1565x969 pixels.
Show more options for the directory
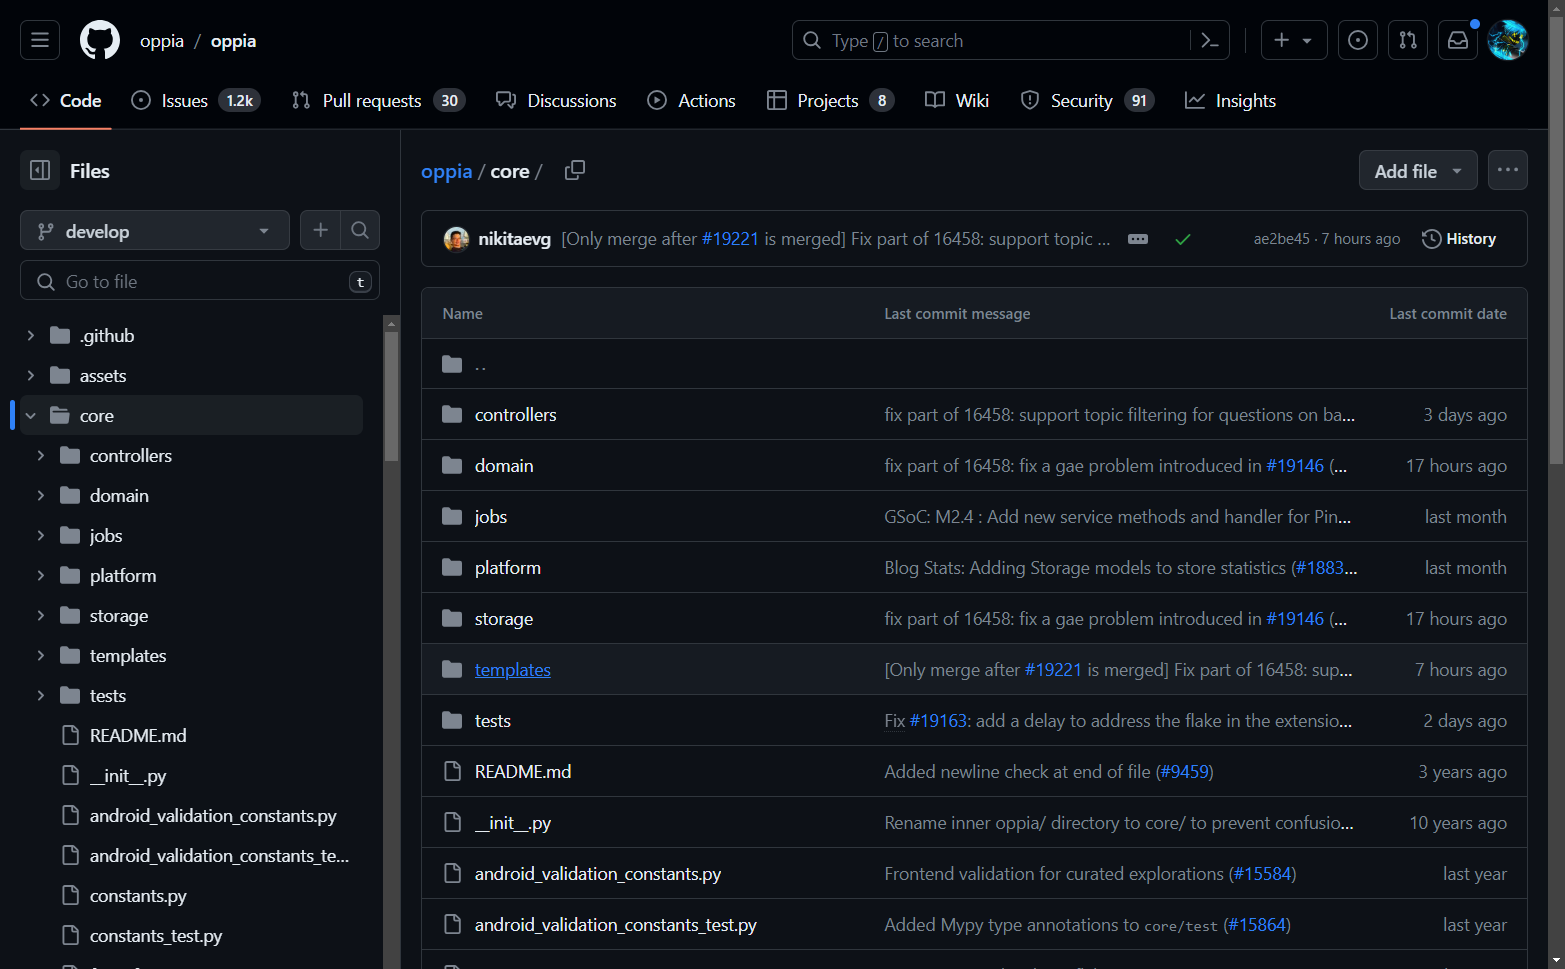pyautogui.click(x=1508, y=170)
